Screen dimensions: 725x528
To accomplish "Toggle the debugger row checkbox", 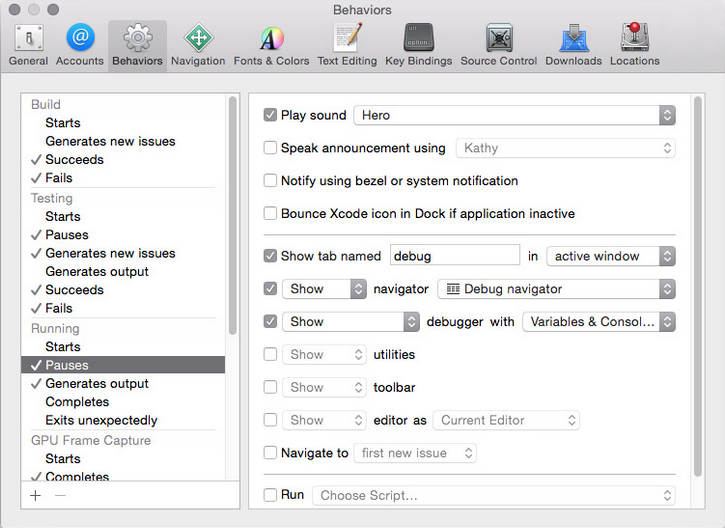I will point(270,321).
